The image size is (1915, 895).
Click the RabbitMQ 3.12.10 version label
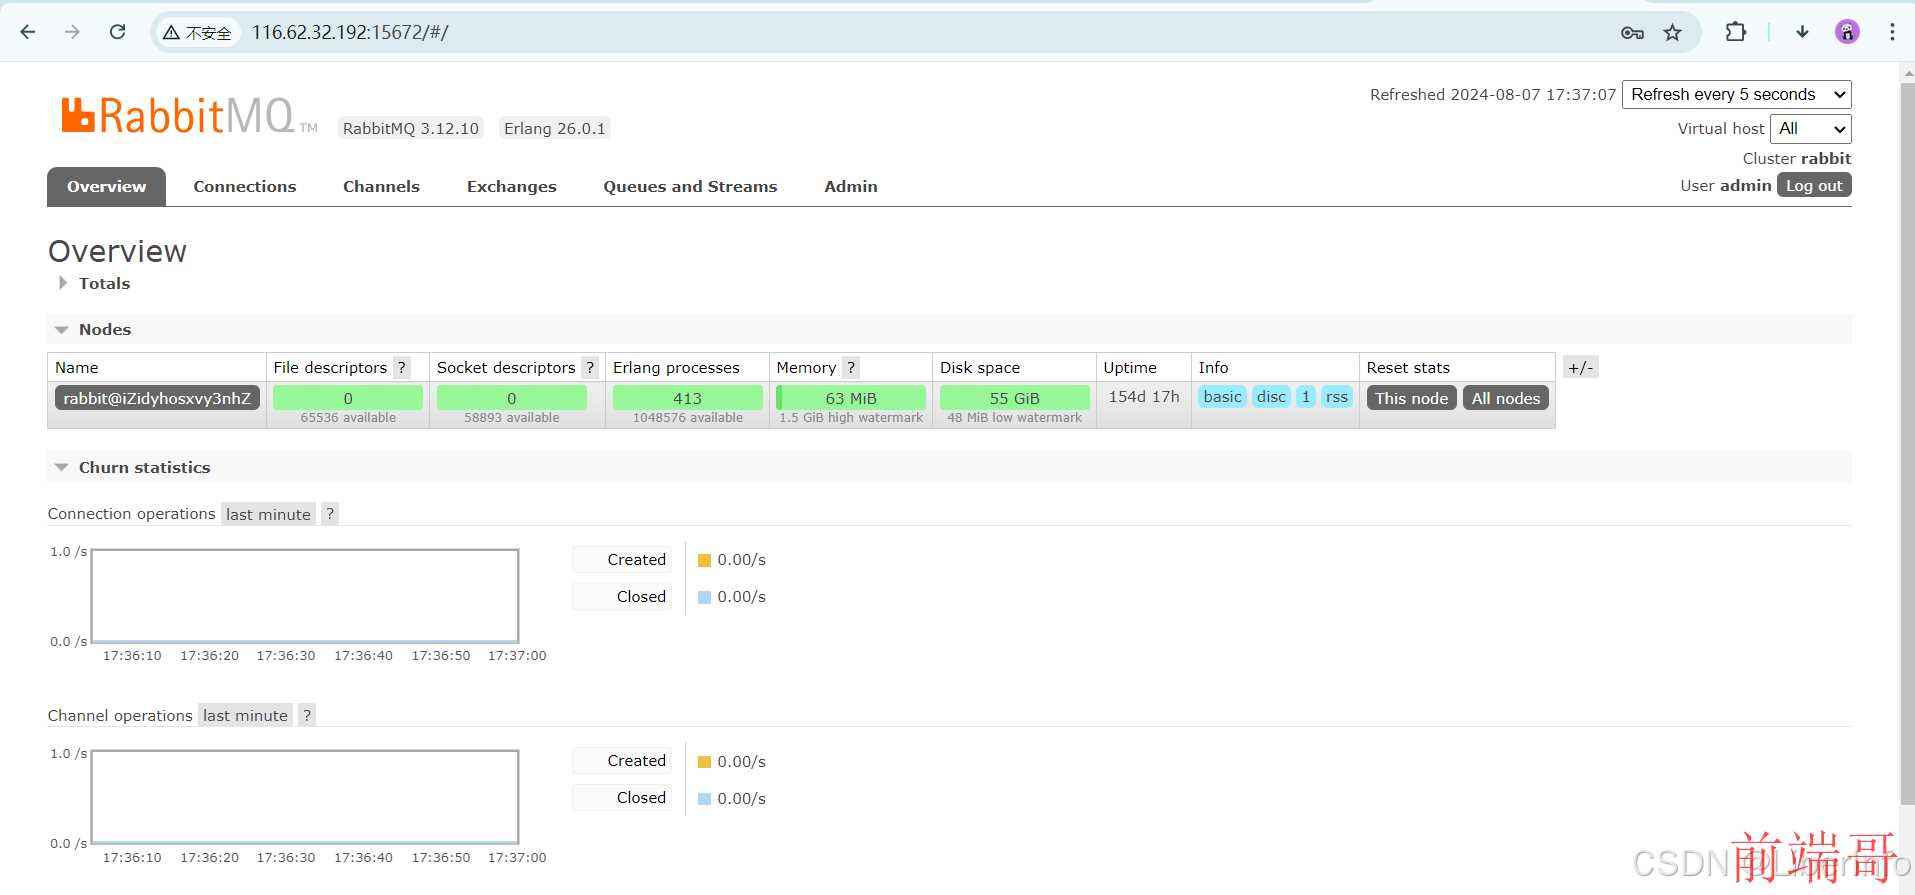410,128
